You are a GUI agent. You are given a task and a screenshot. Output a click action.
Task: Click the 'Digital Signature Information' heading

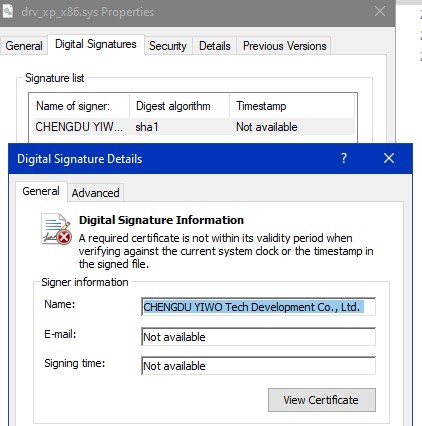click(x=161, y=220)
